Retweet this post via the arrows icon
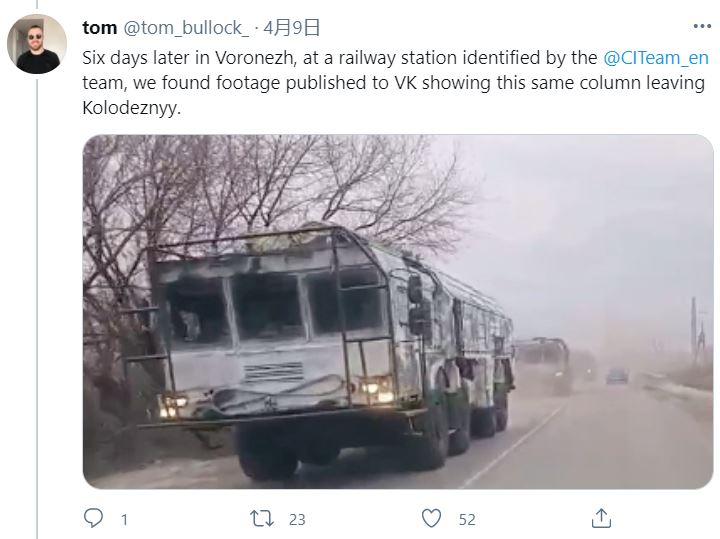This screenshot has height=539, width=720. click(262, 518)
